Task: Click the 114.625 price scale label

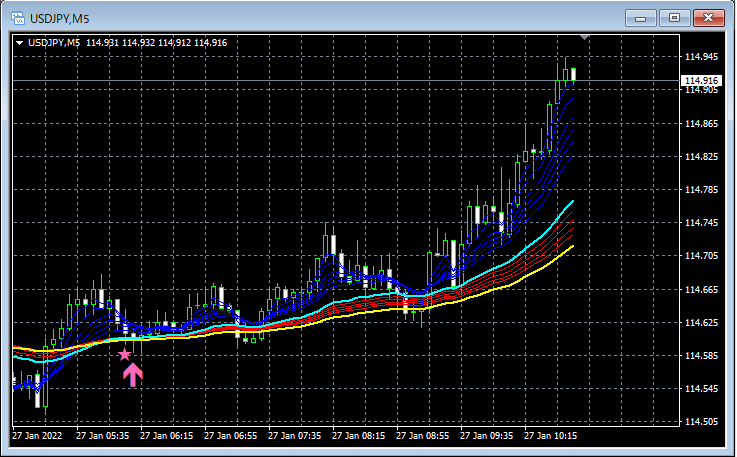Action: (701, 323)
